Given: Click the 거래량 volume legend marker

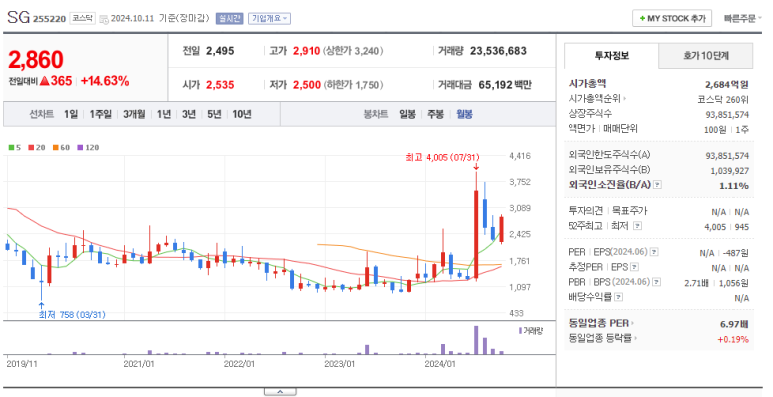Looking at the screenshot, I should click(x=531, y=330).
